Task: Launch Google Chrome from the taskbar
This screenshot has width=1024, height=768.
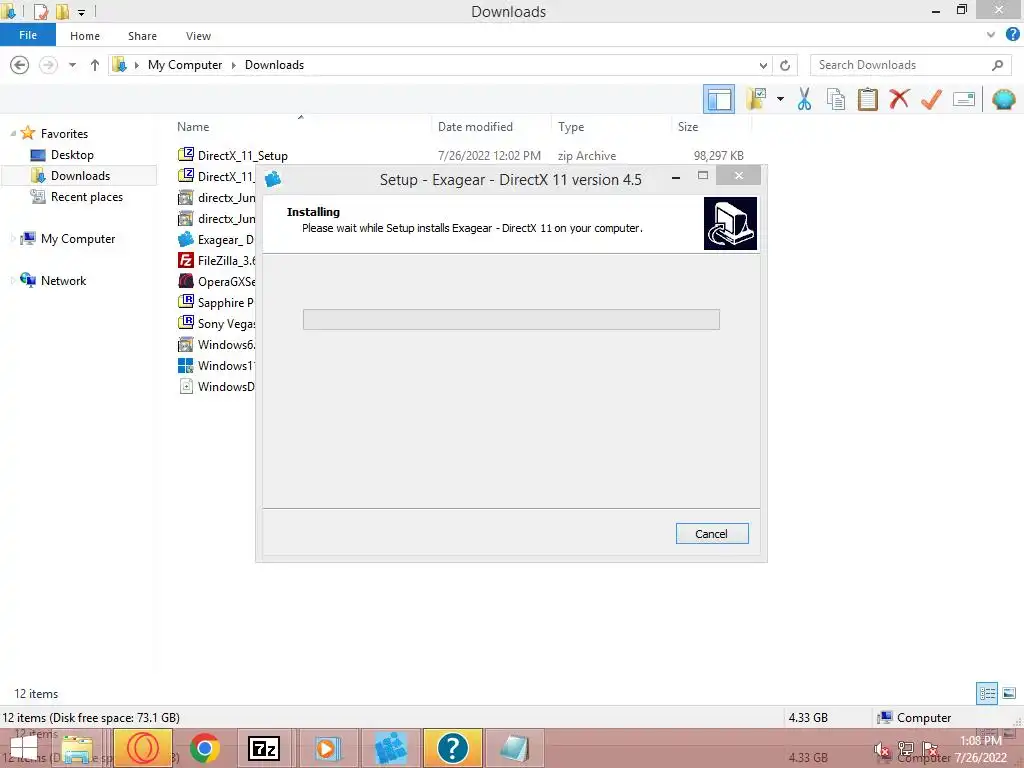Action: (205, 748)
